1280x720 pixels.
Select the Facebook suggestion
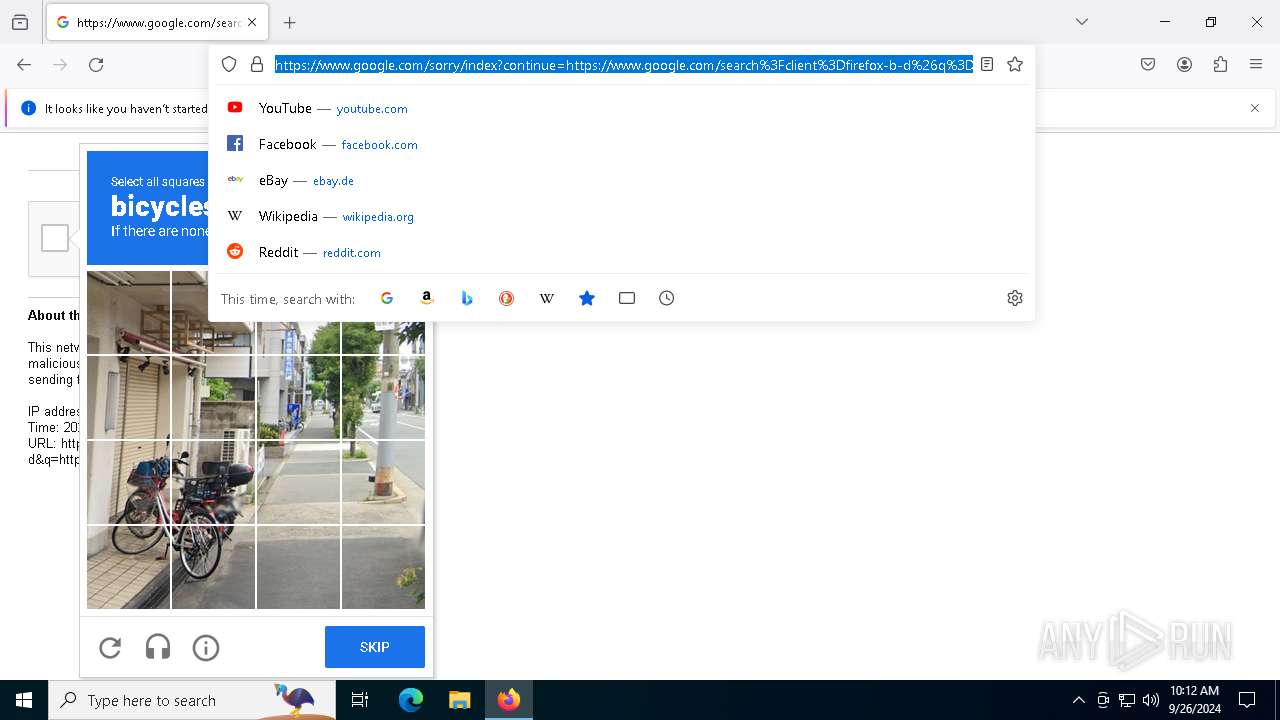[x=621, y=144]
